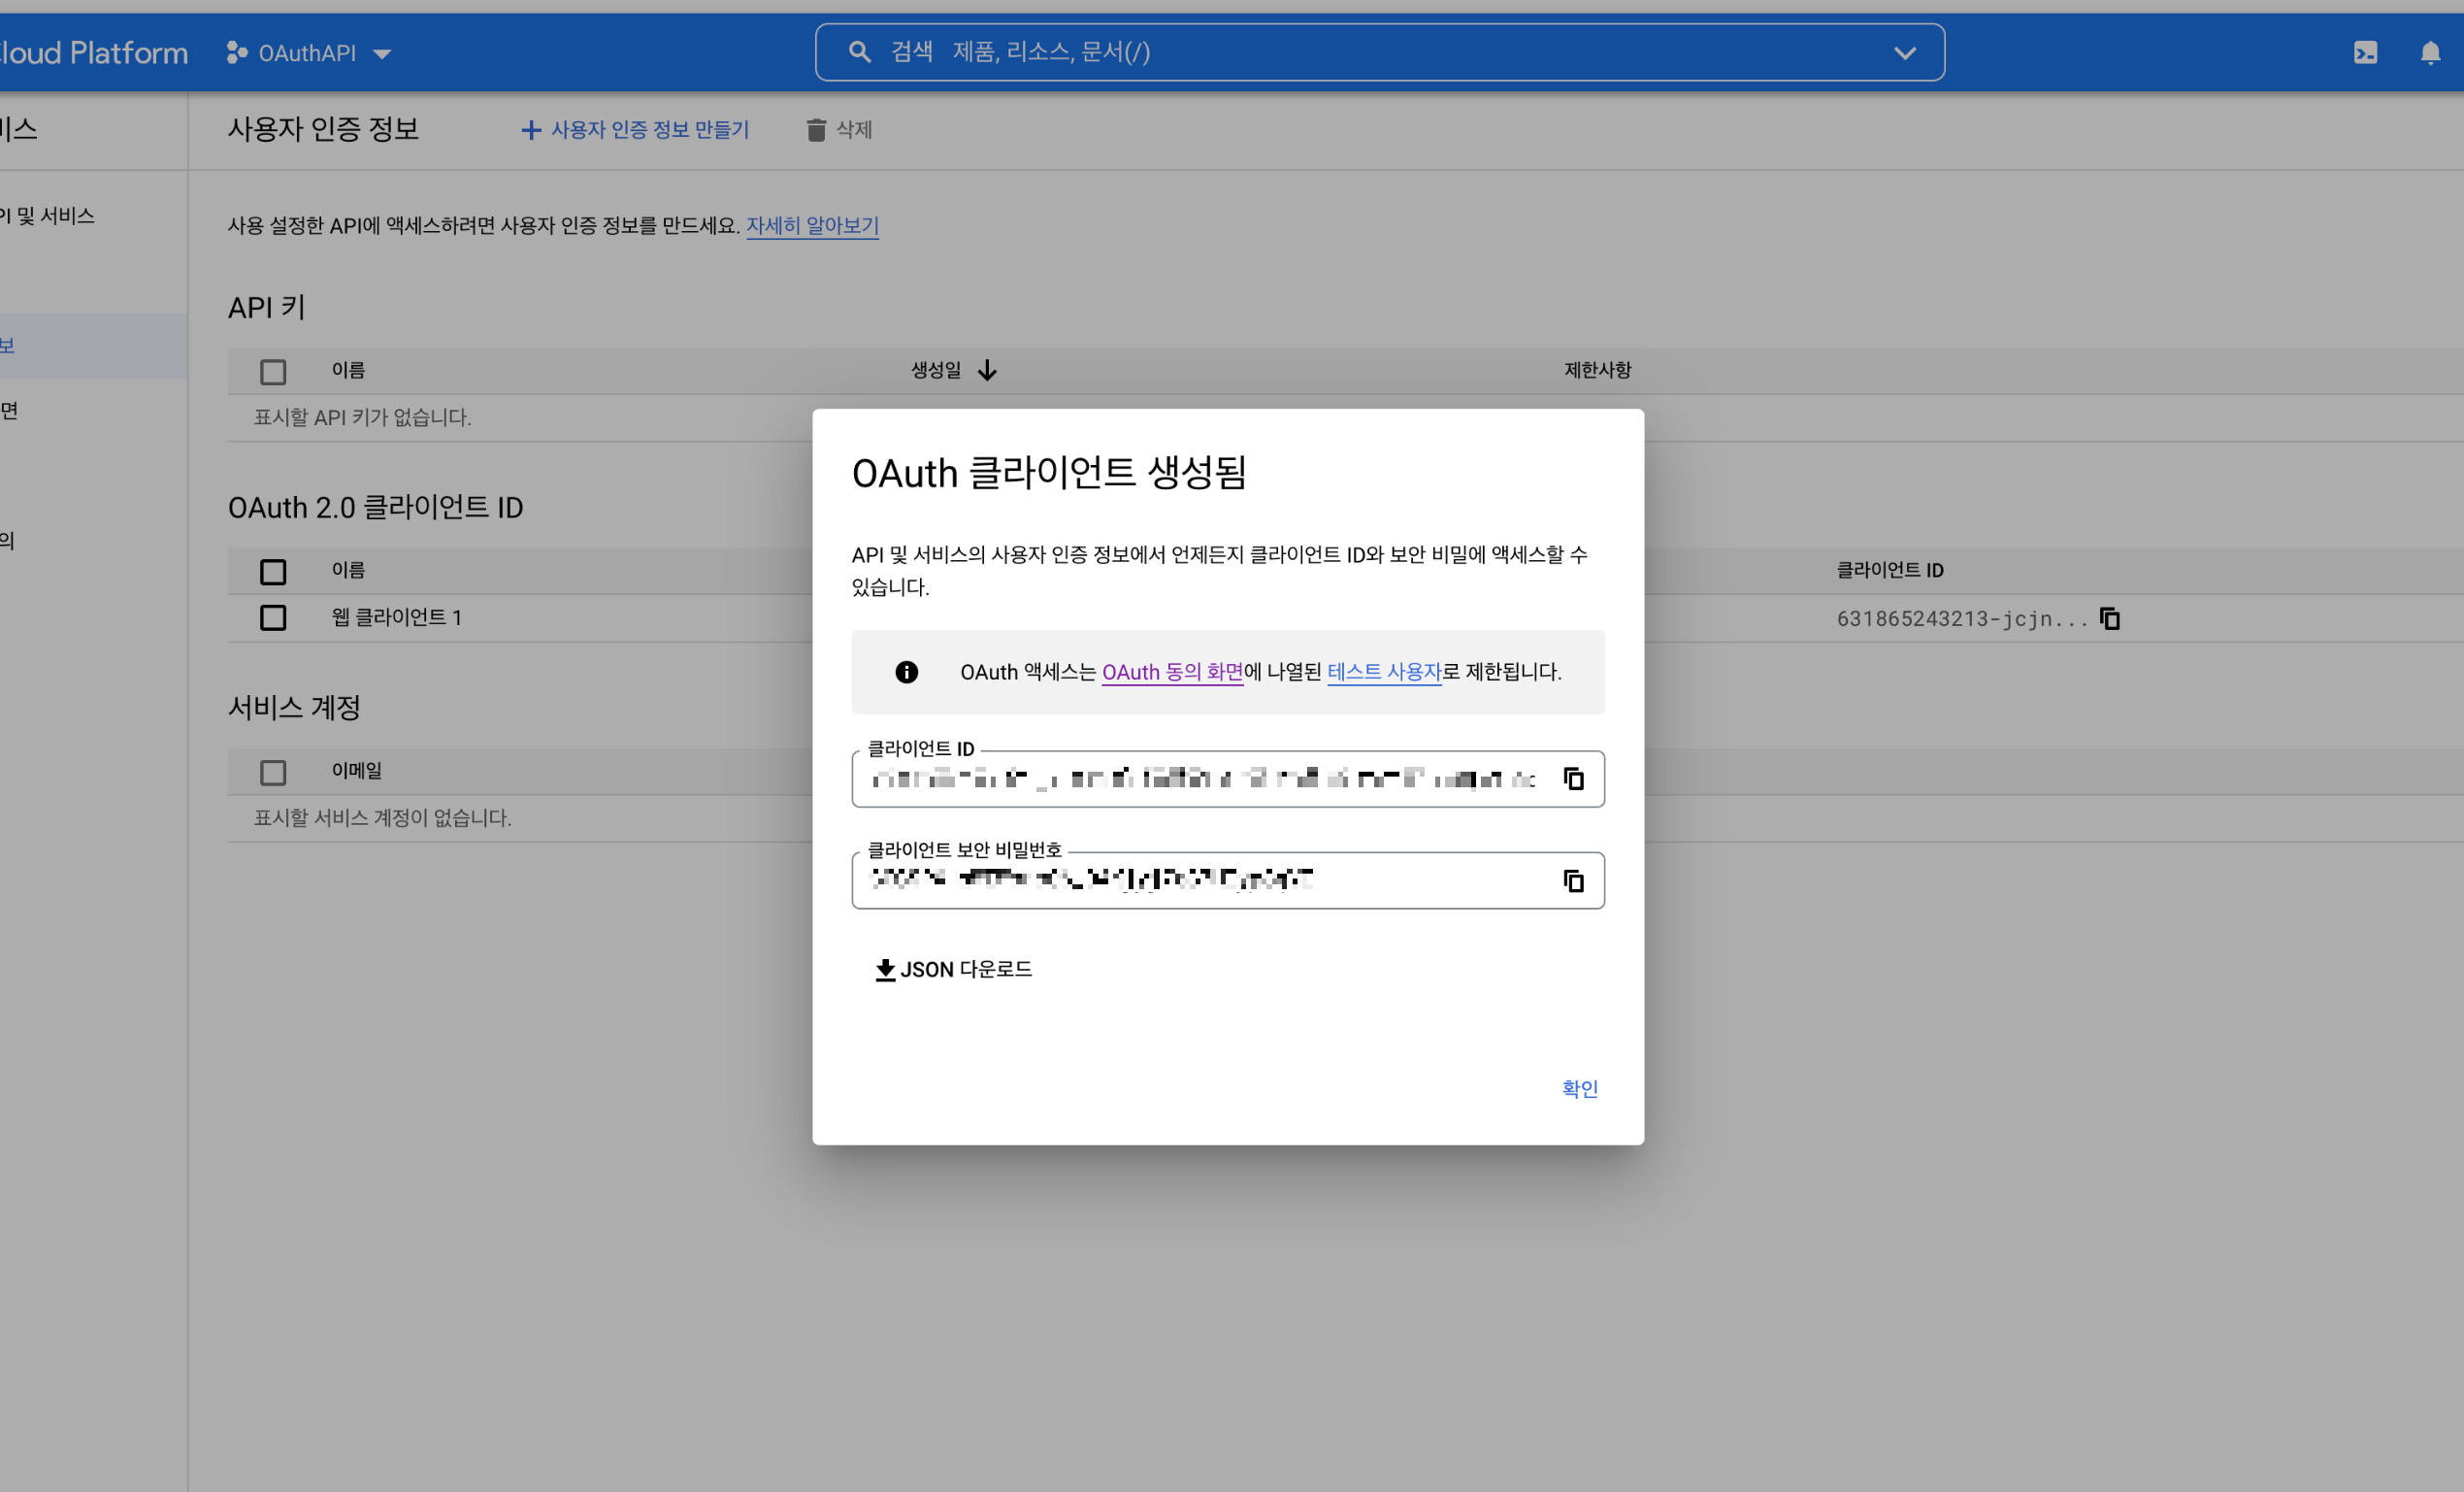Sort by 생성일 column arrow

click(987, 370)
